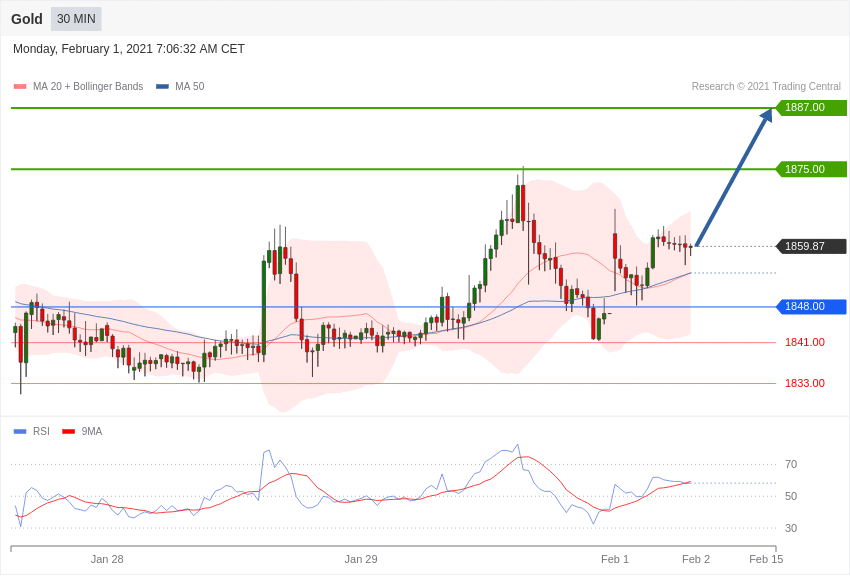Click the Feb 15 date axis label
This screenshot has width=850, height=576.
(x=766, y=559)
